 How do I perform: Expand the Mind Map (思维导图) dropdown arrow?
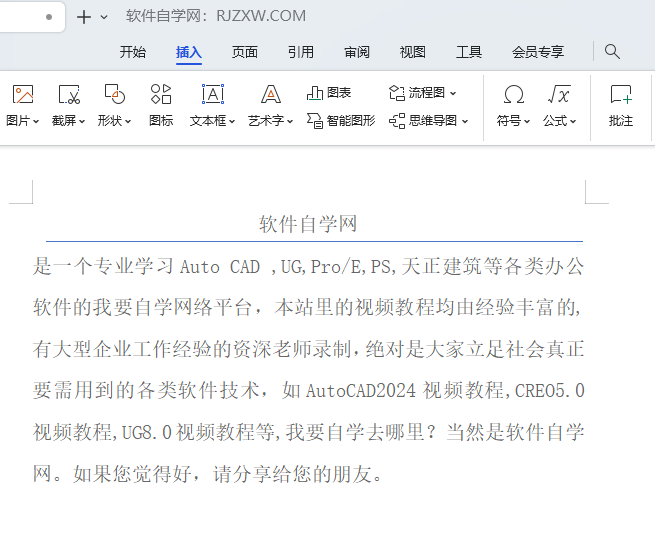[x=465, y=122]
